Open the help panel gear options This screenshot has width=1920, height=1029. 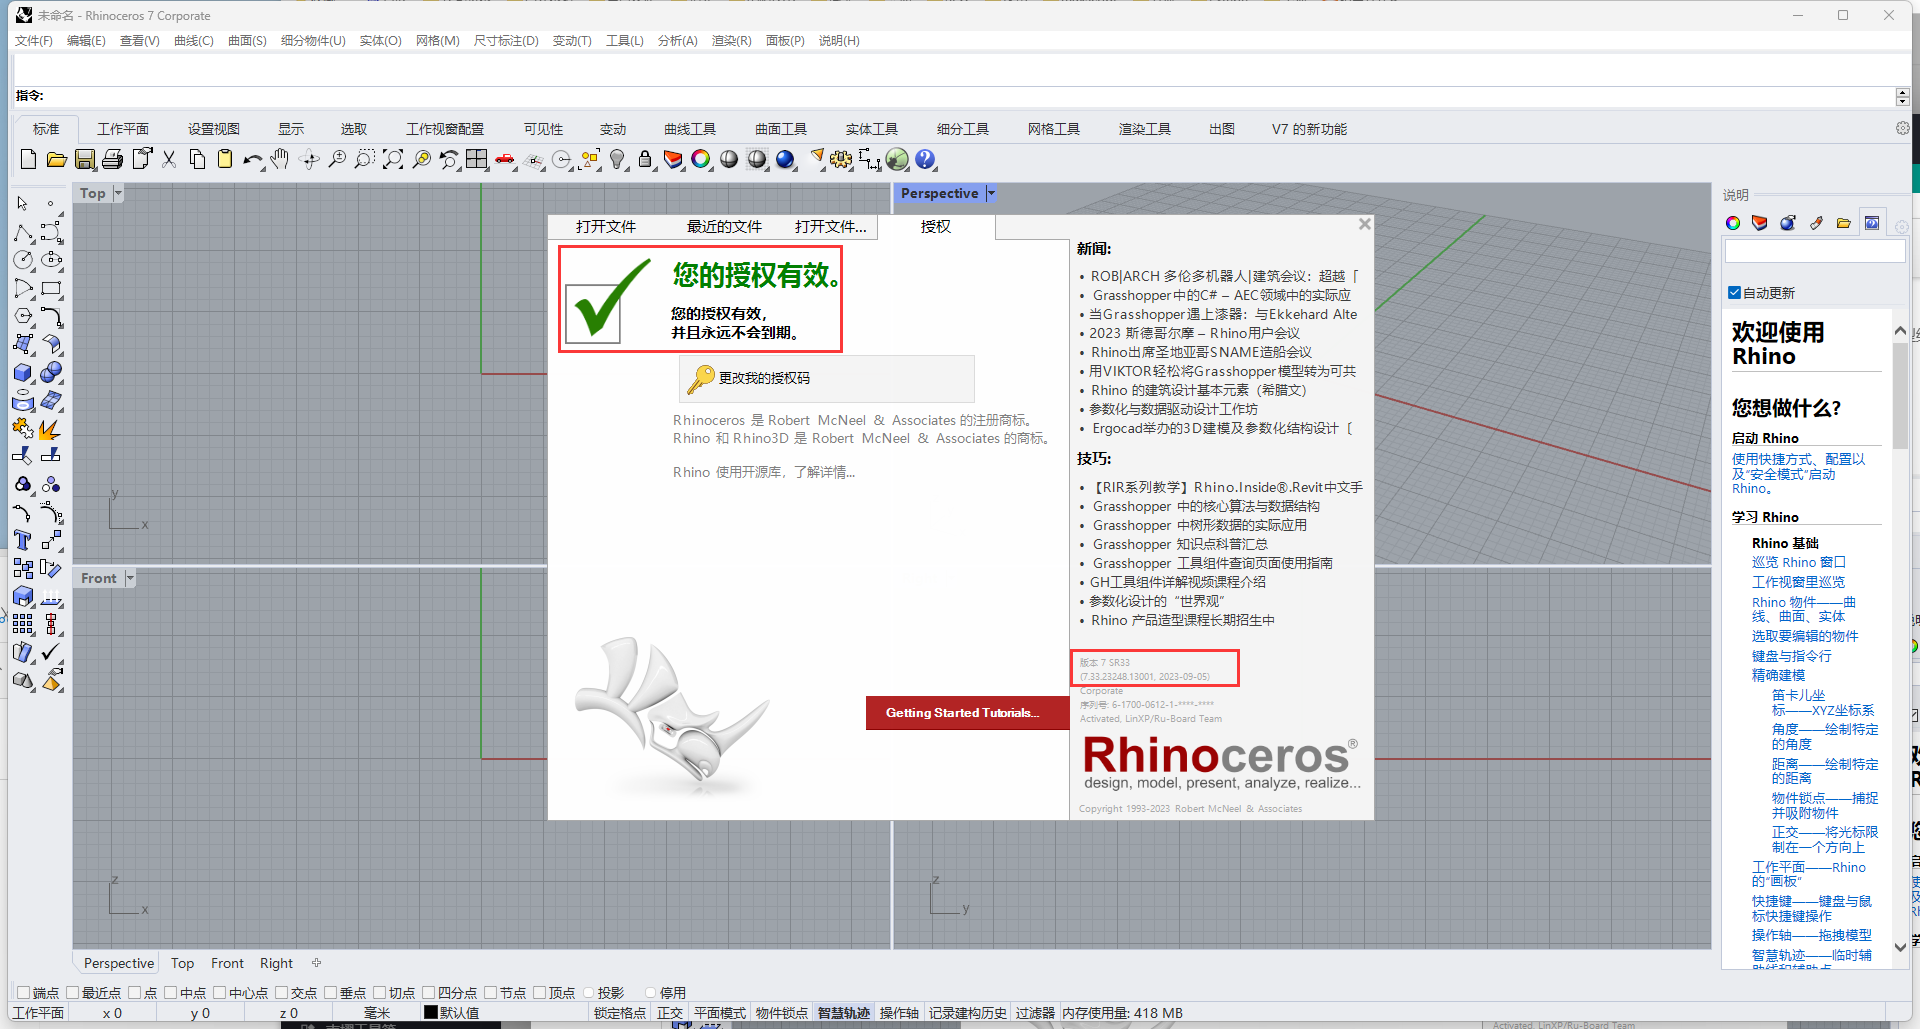click(x=1901, y=226)
